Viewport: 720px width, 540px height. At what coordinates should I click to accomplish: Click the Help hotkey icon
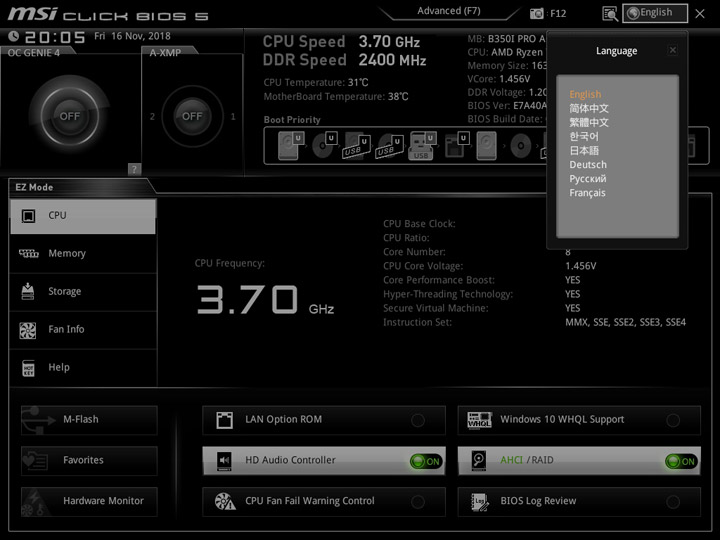click(x=28, y=368)
